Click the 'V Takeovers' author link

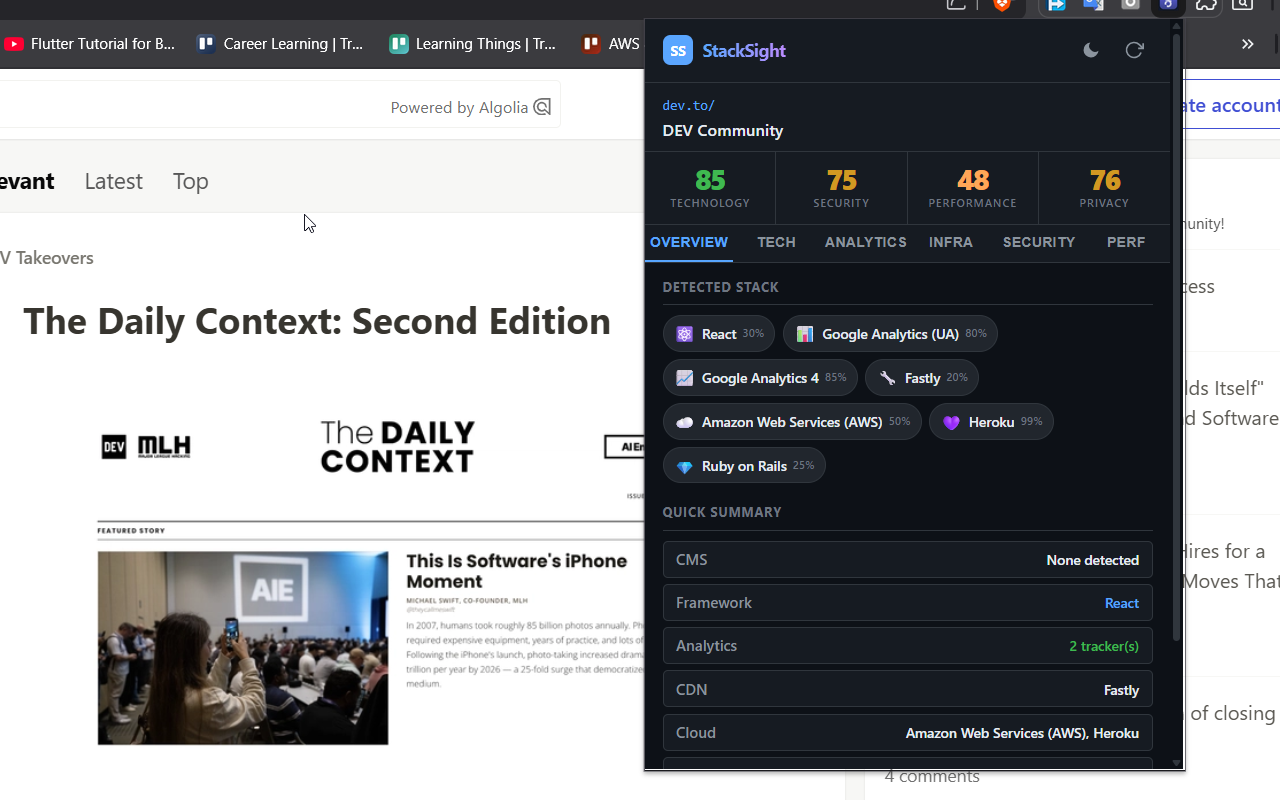tap(47, 258)
